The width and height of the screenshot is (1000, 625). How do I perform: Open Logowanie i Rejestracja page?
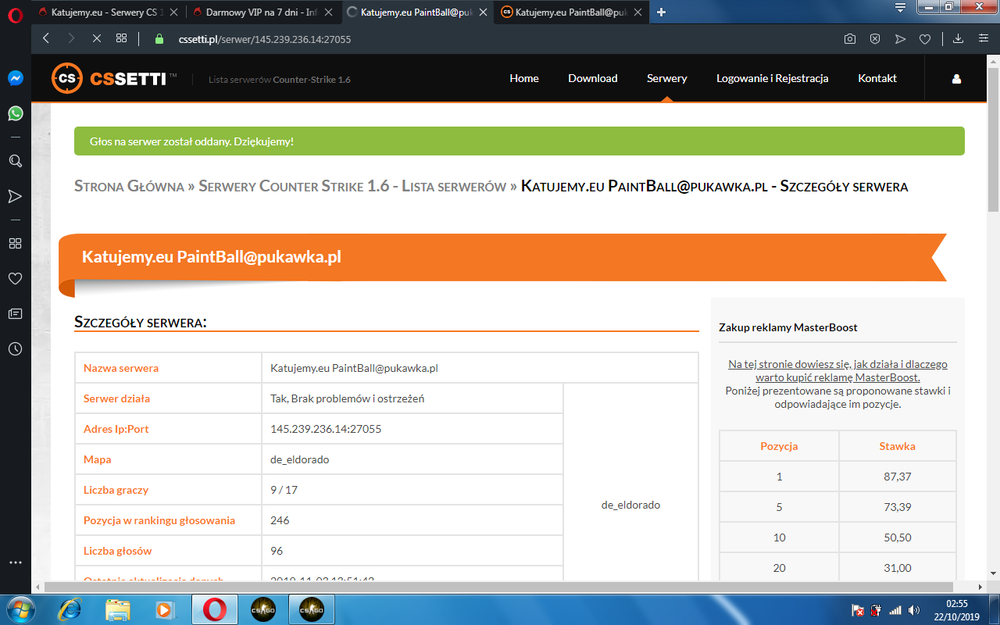tap(772, 78)
